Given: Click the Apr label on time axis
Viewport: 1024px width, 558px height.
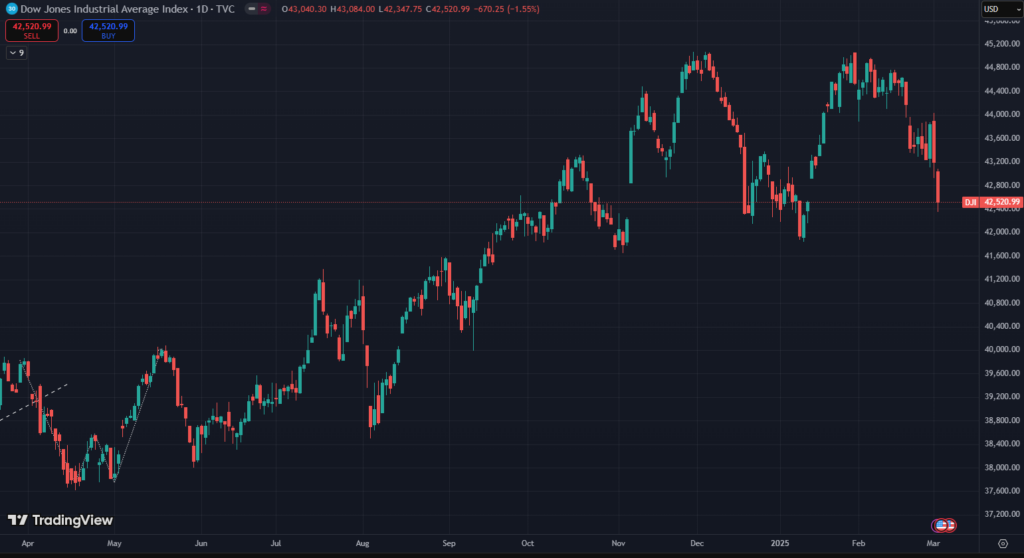Looking at the screenshot, I should [x=27, y=543].
